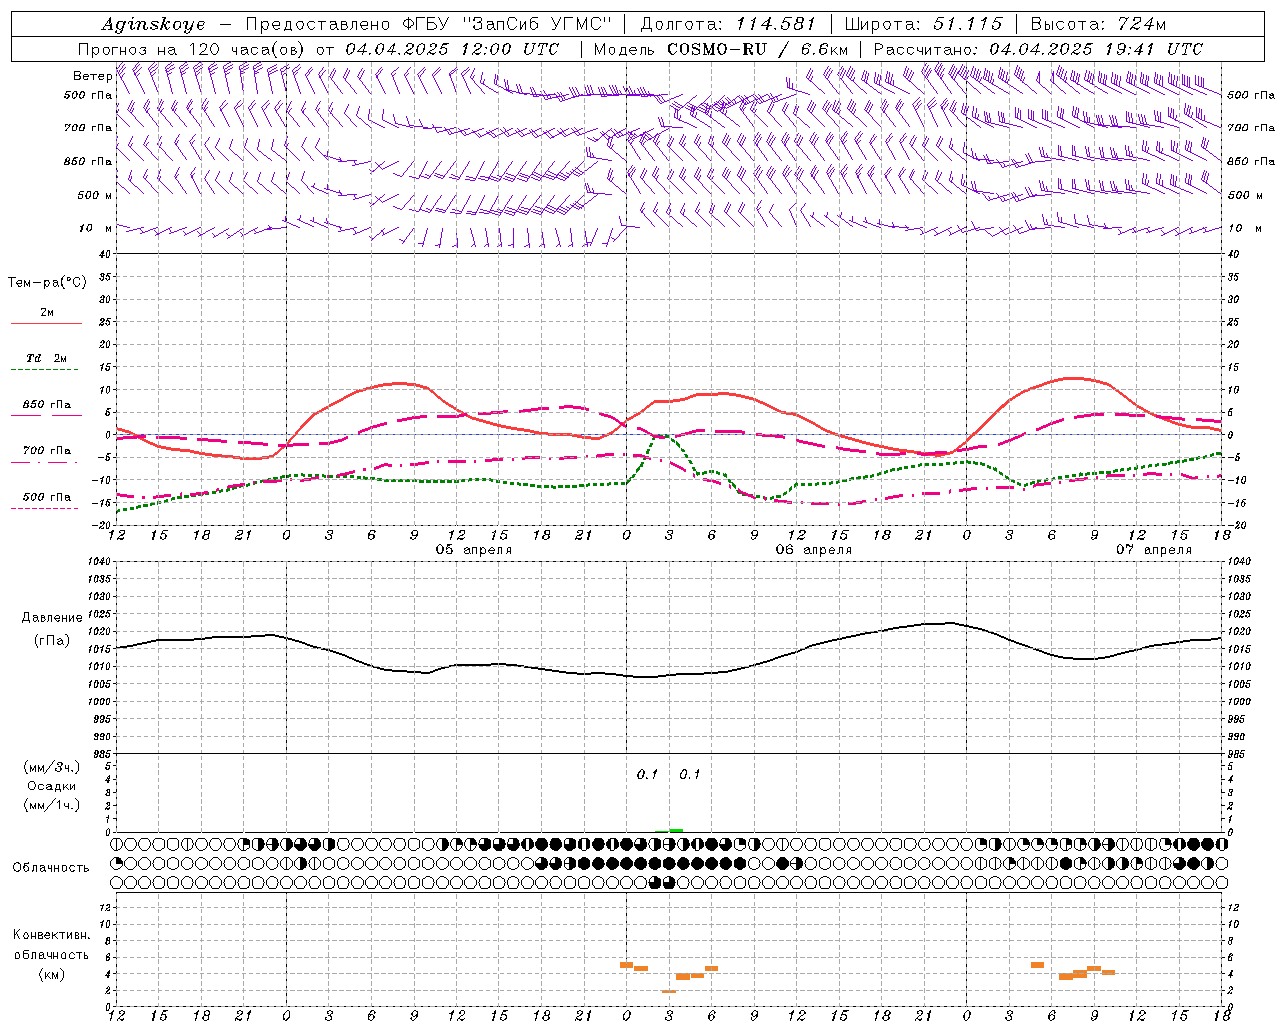Image resolution: width=1280 pixels, height=1024 pixels.
Task: Click "Прогноз на 120 часа(ов)" text
Action: click(x=192, y=49)
